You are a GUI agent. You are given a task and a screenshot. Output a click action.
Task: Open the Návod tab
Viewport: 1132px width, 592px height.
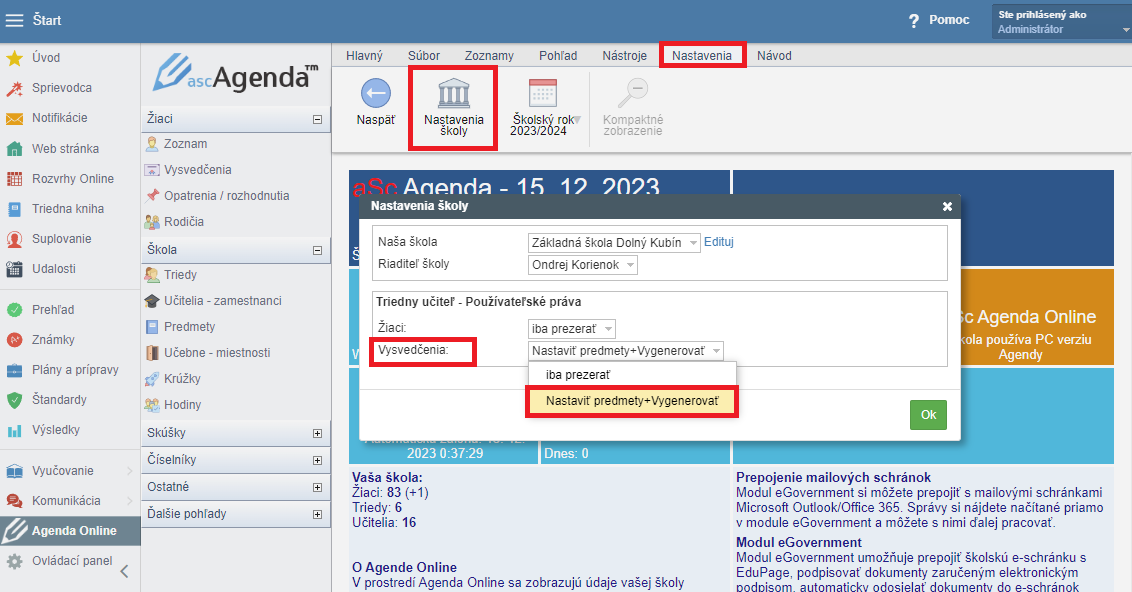coord(774,56)
